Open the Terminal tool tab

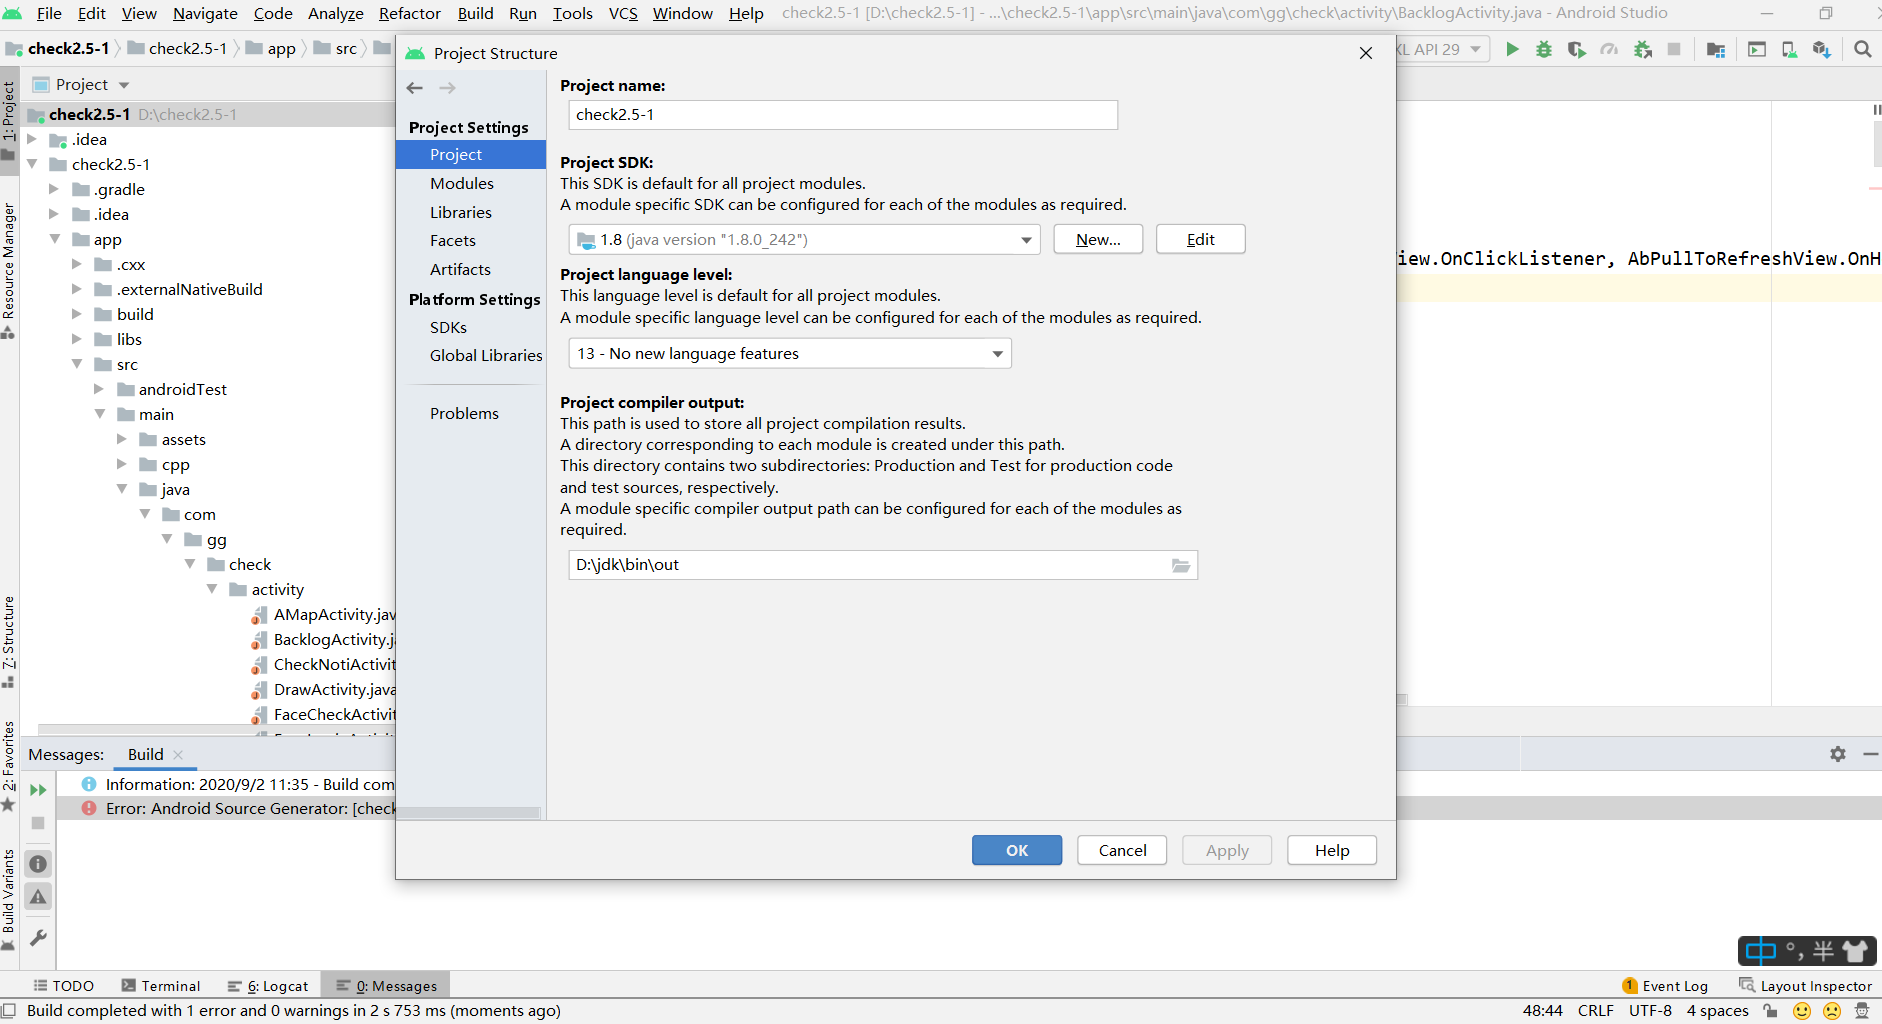161,986
